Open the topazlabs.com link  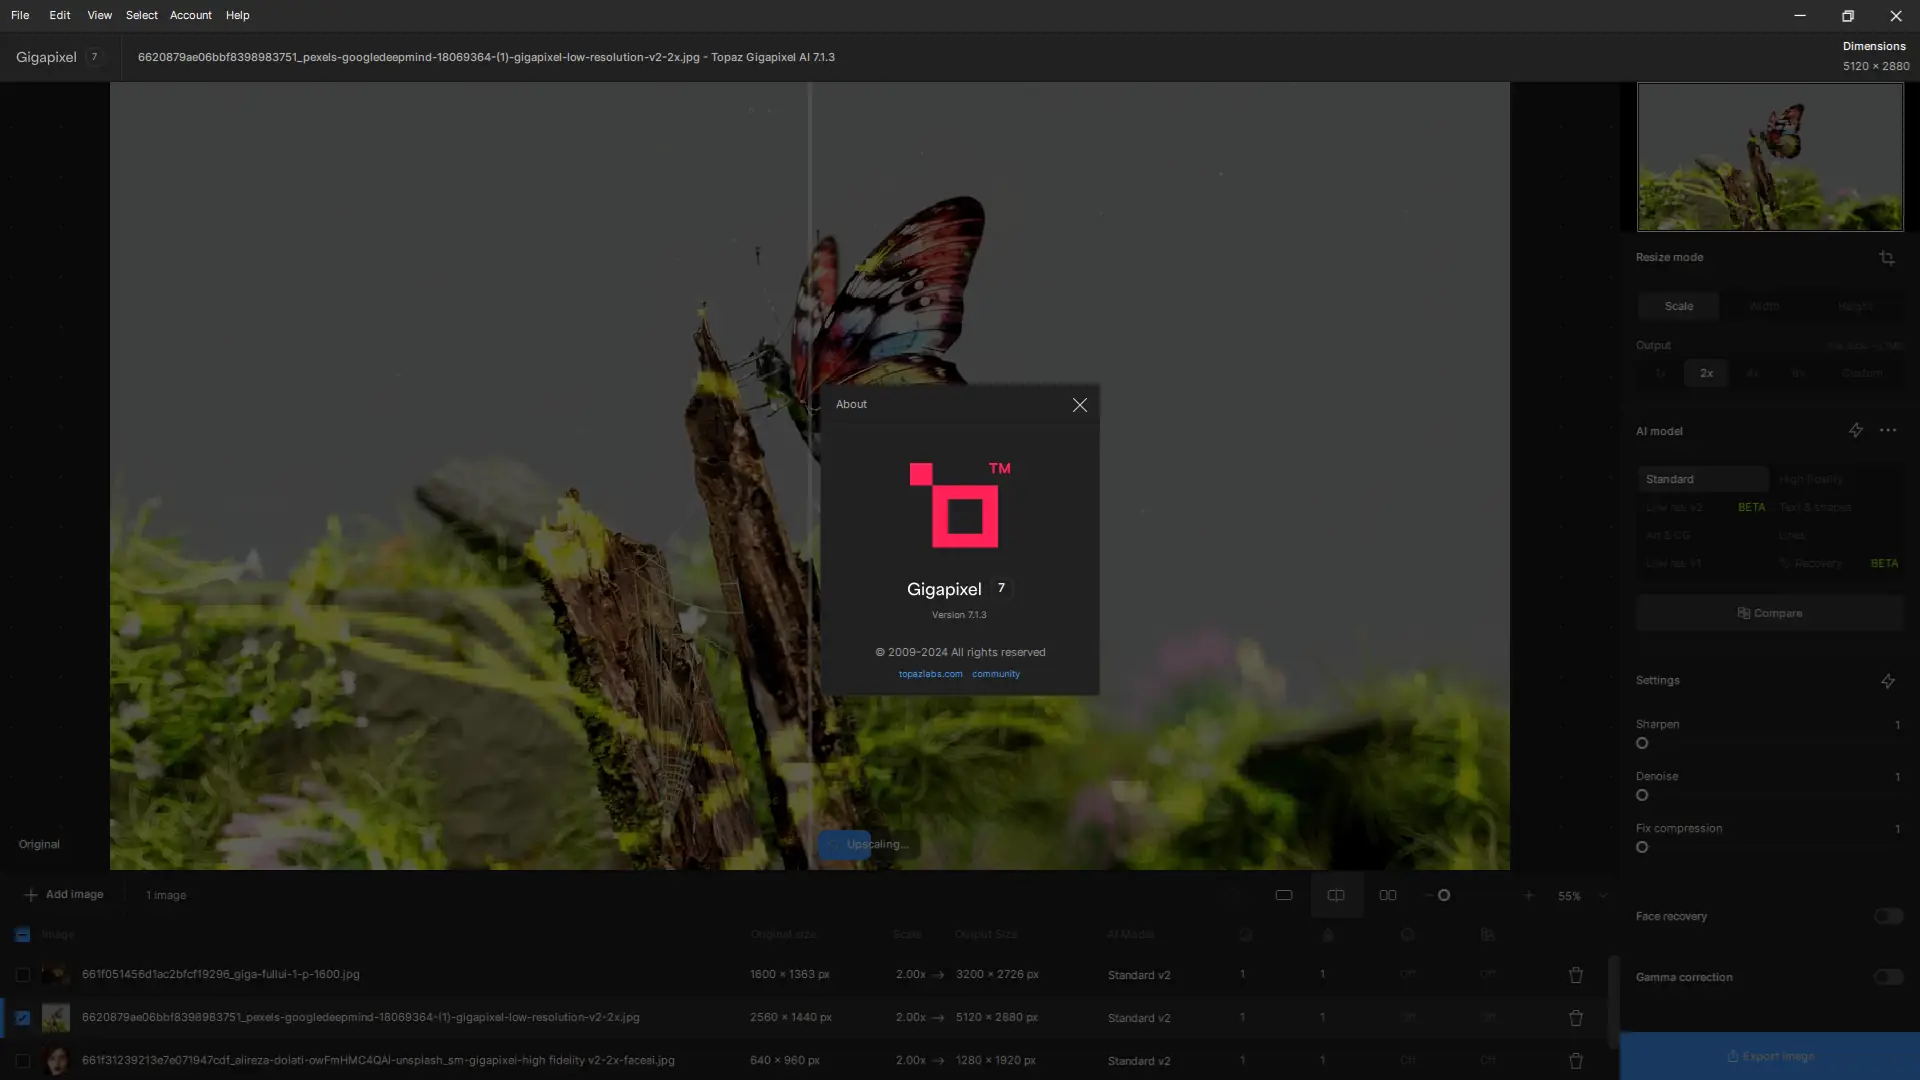[x=930, y=674]
